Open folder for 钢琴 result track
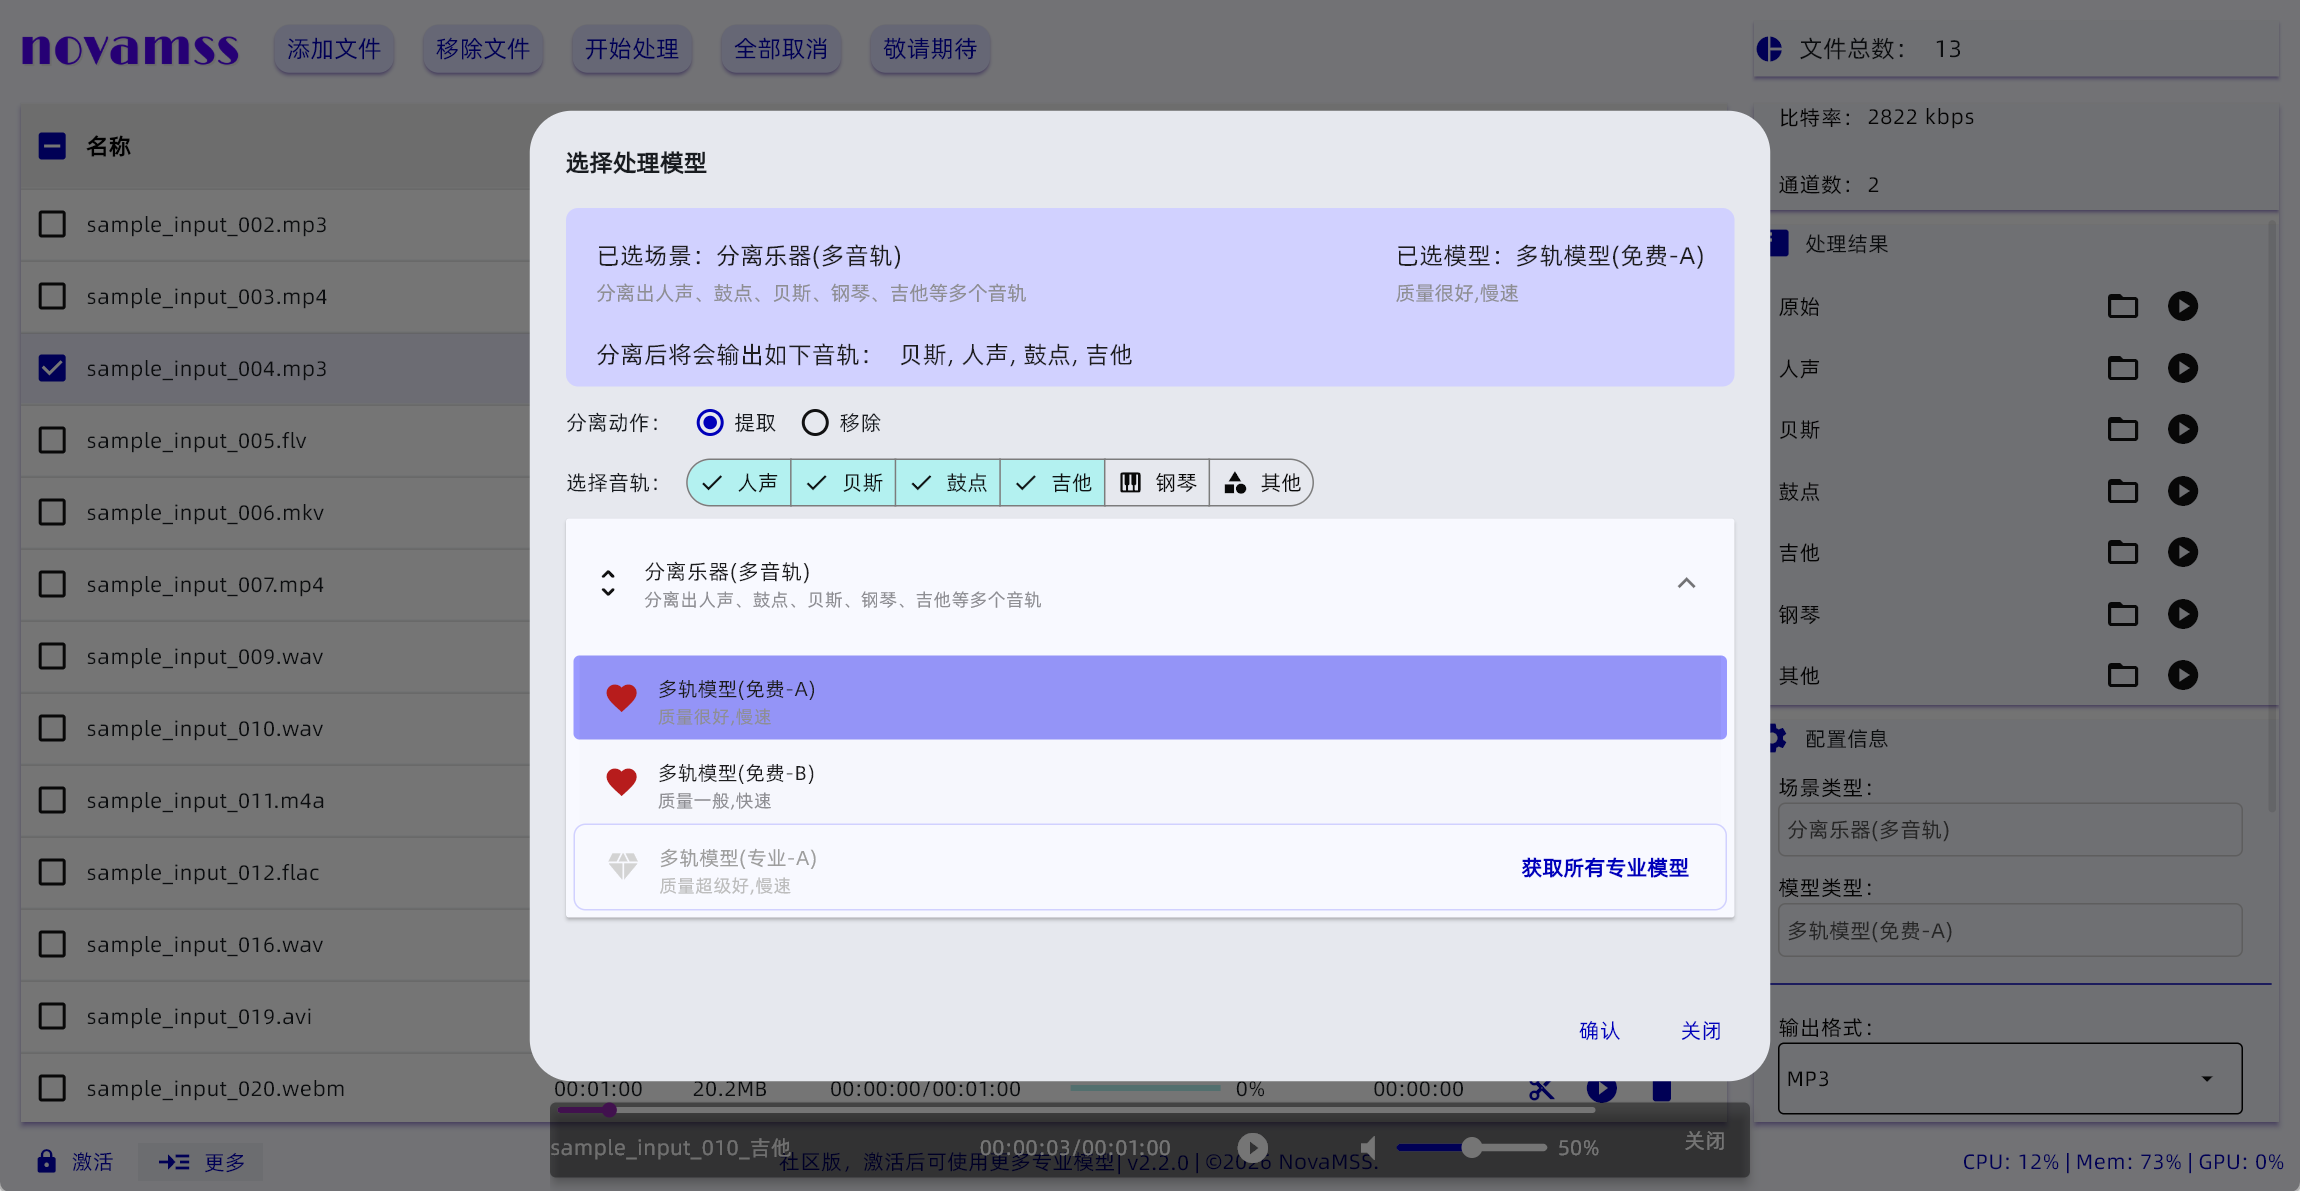This screenshot has width=2300, height=1191. [x=2122, y=614]
